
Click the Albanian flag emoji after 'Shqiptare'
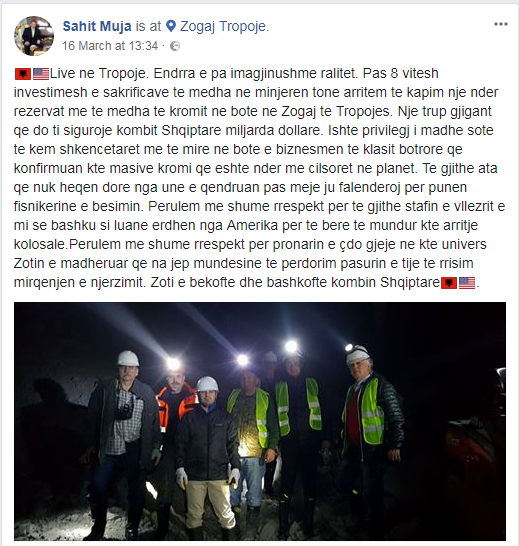(449, 283)
